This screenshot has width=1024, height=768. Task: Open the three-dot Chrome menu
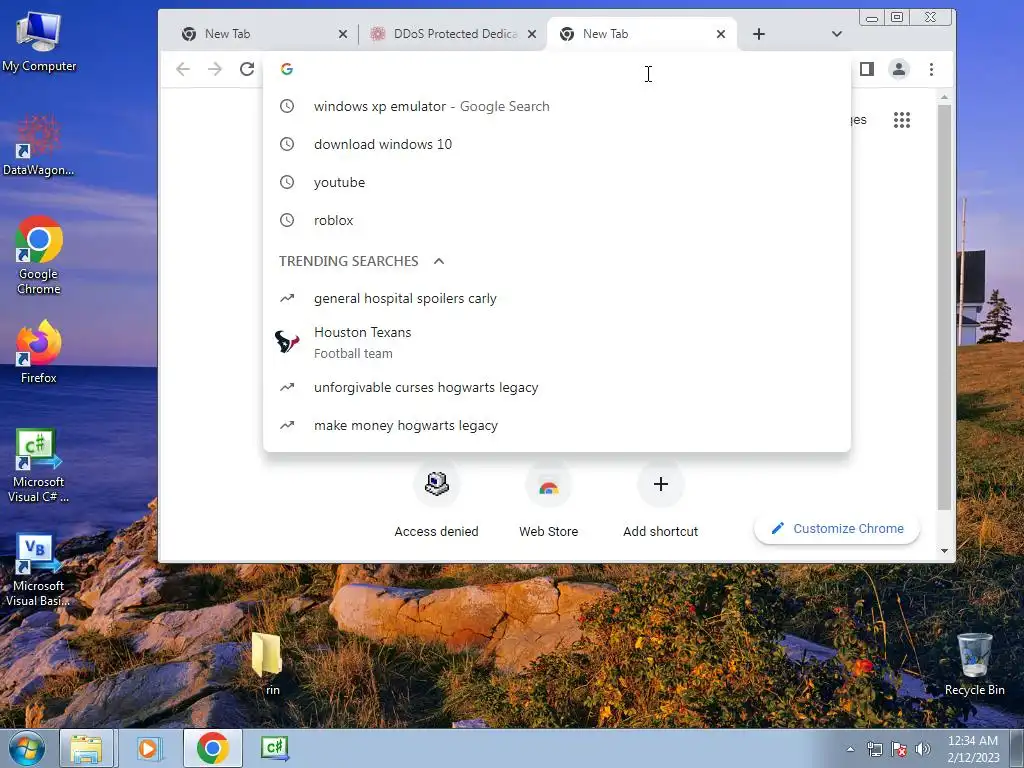931,69
